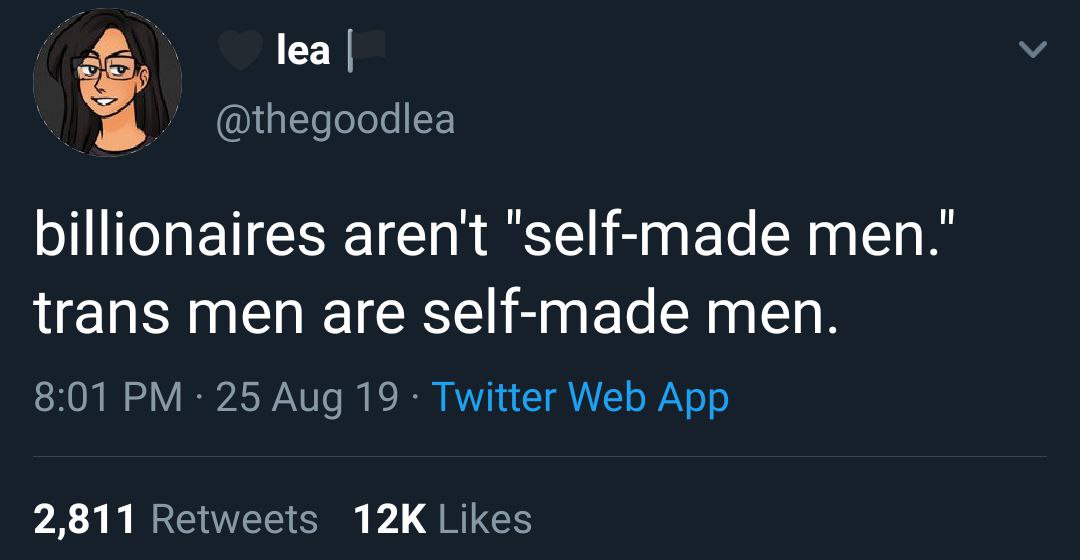Open lea's cartoon profile picture
This screenshot has width=1080, height=560.
[107, 83]
